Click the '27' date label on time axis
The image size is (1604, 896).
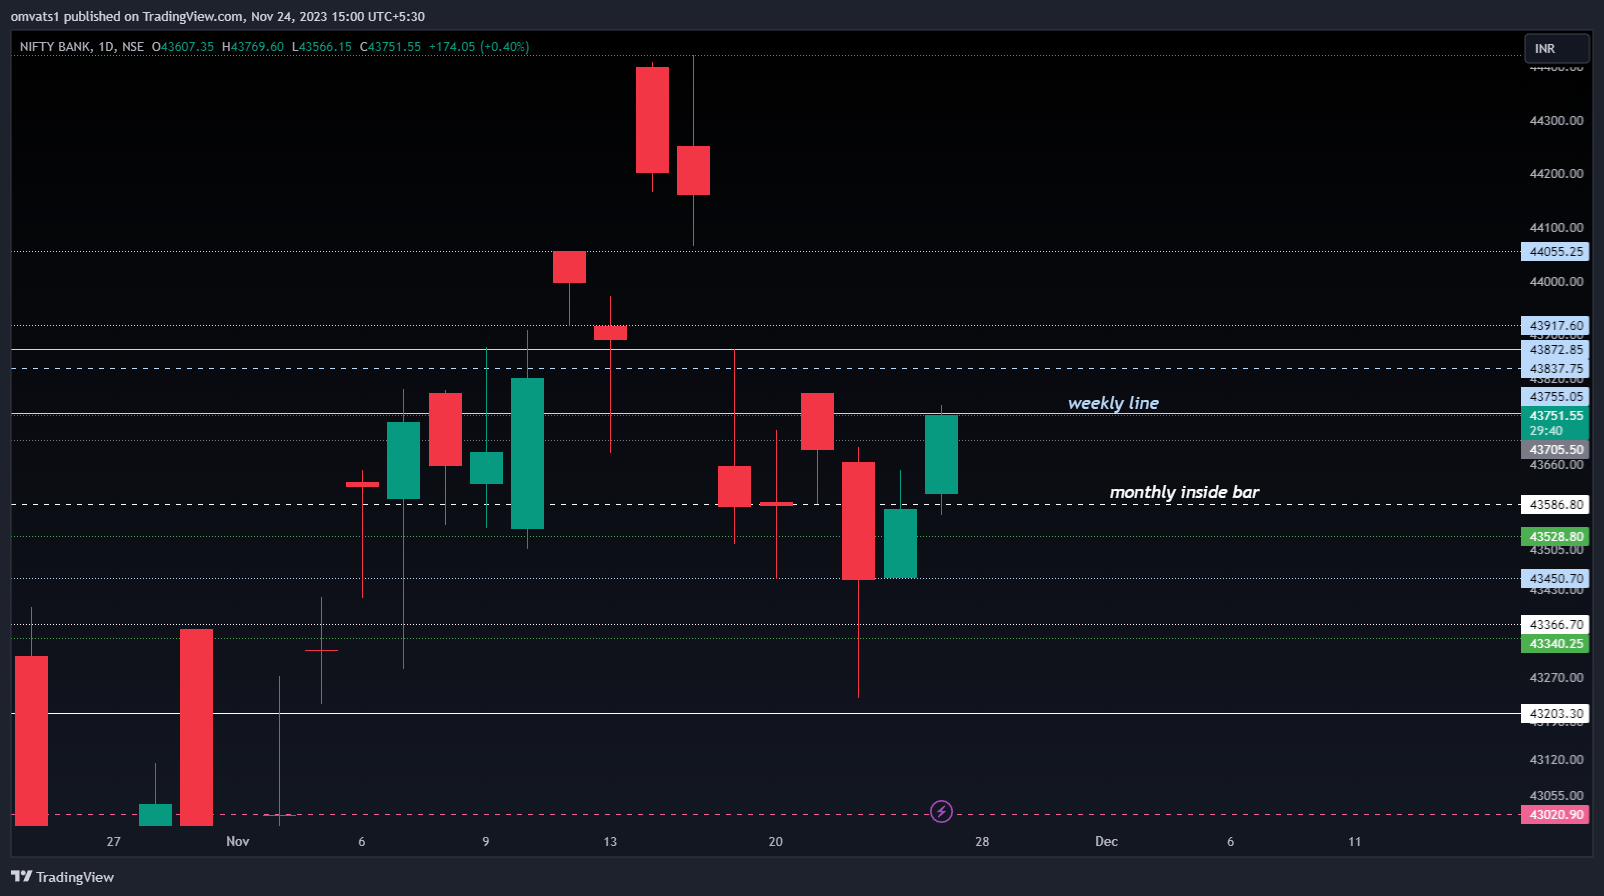click(x=113, y=841)
